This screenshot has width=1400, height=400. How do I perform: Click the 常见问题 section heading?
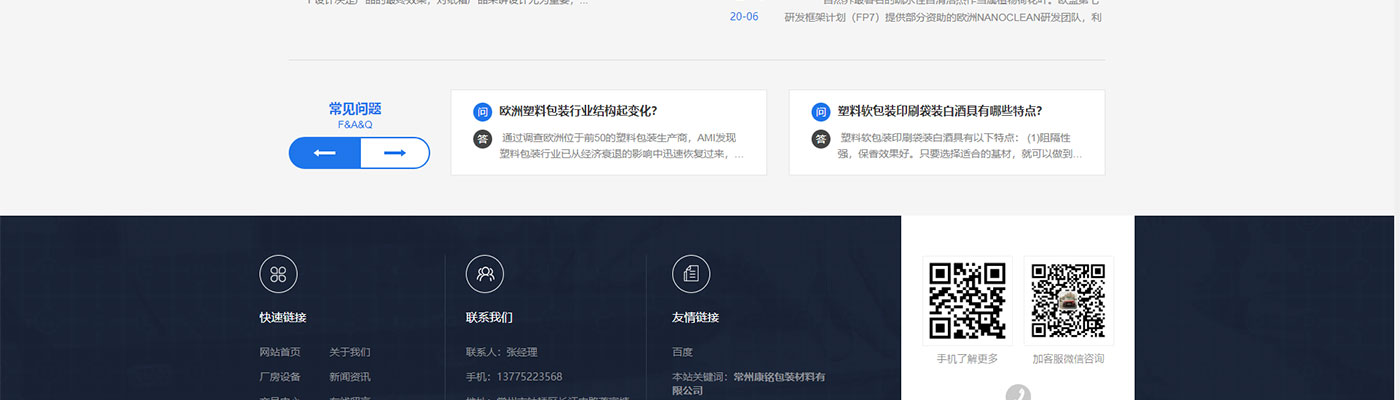(355, 109)
